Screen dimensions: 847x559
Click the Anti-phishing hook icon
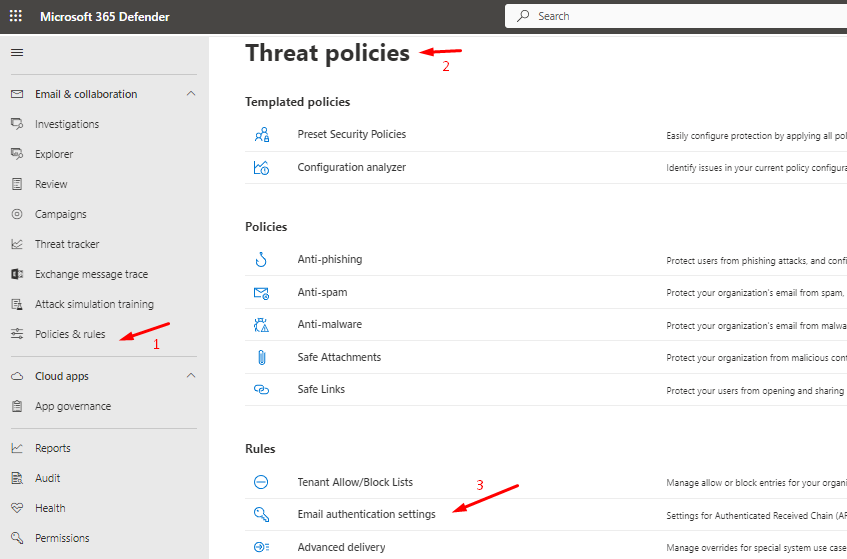[261, 260]
